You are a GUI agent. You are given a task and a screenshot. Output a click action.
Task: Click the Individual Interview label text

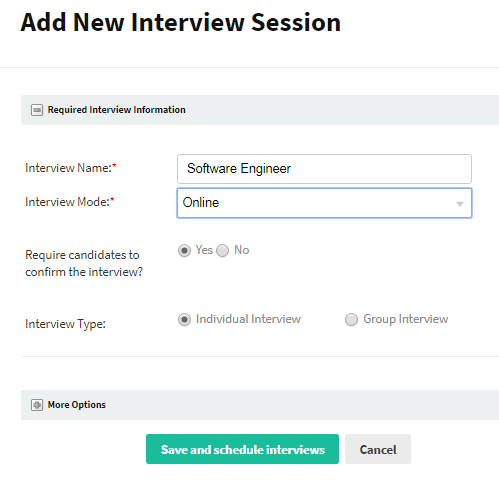click(248, 319)
